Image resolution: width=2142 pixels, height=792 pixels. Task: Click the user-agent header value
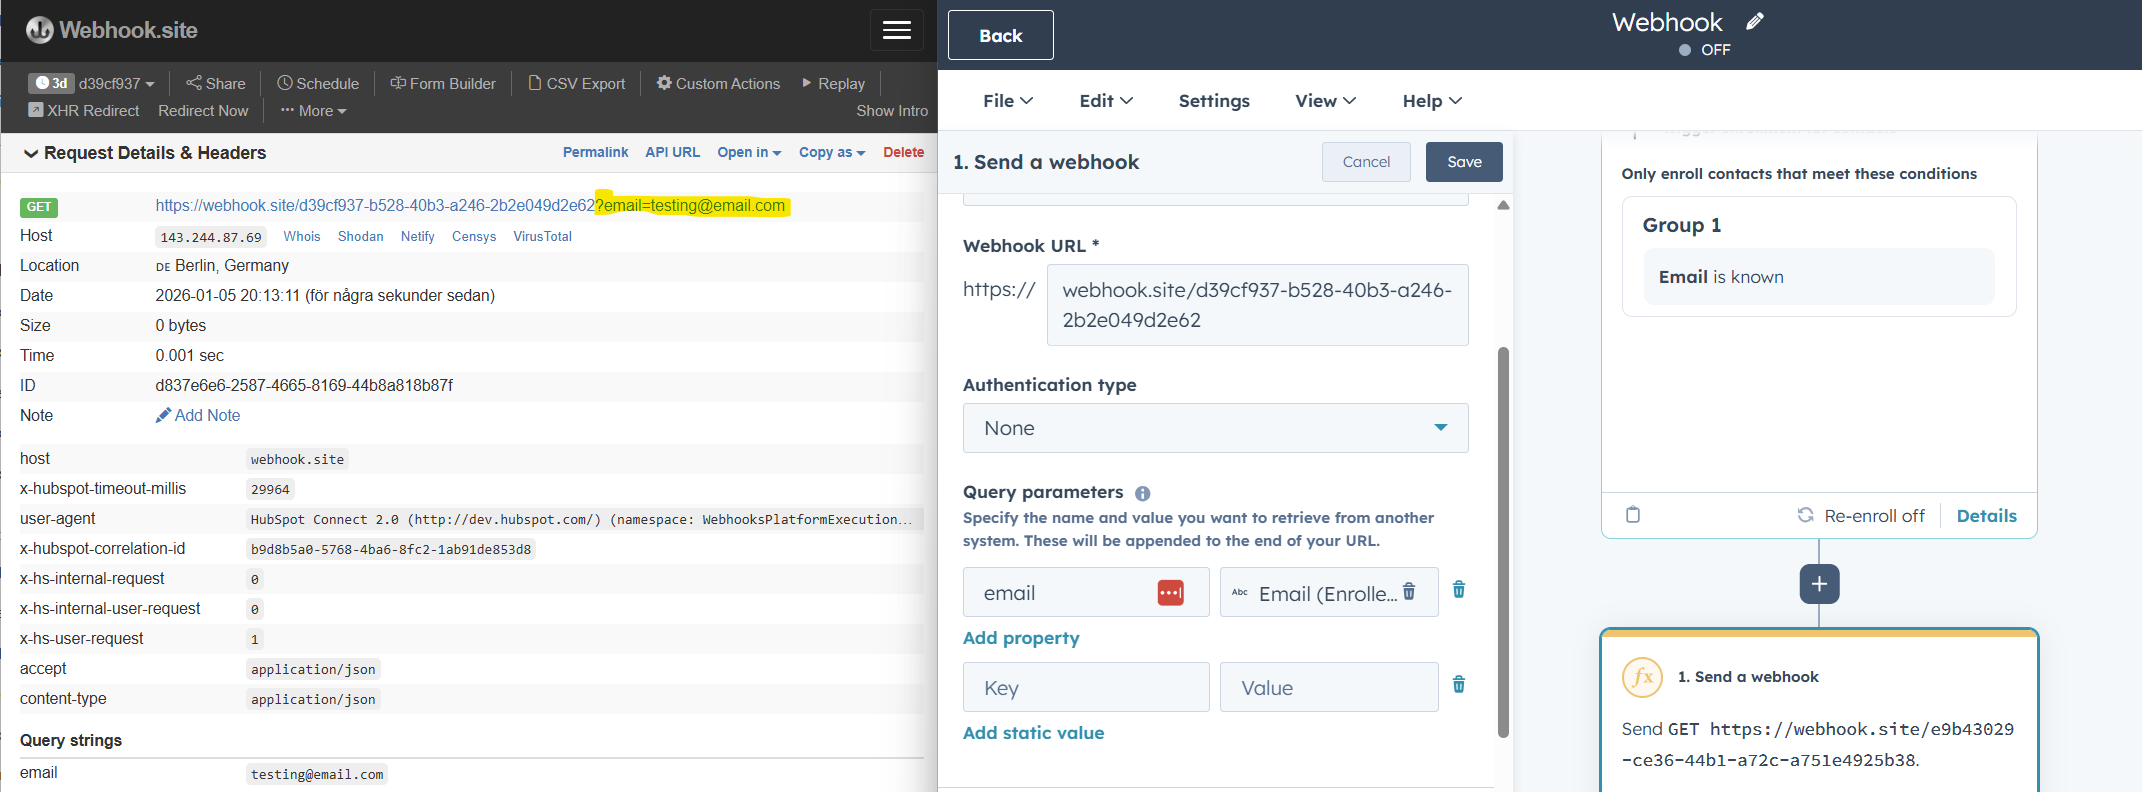(581, 519)
